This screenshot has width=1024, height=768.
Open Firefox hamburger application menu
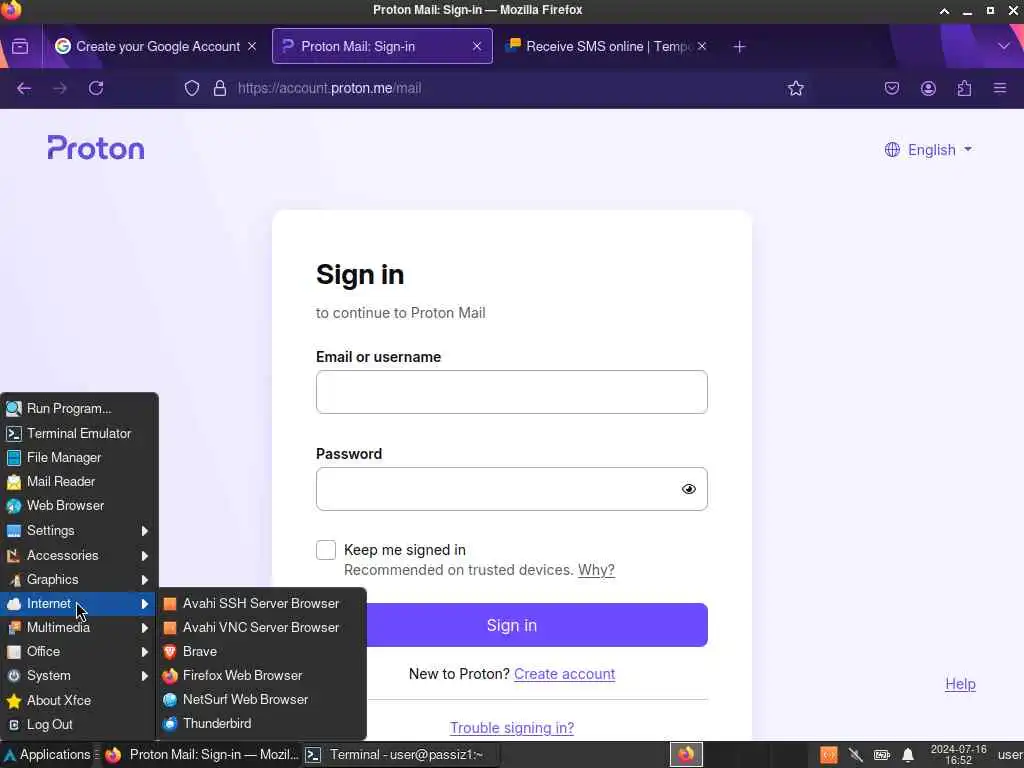coord(1000,88)
